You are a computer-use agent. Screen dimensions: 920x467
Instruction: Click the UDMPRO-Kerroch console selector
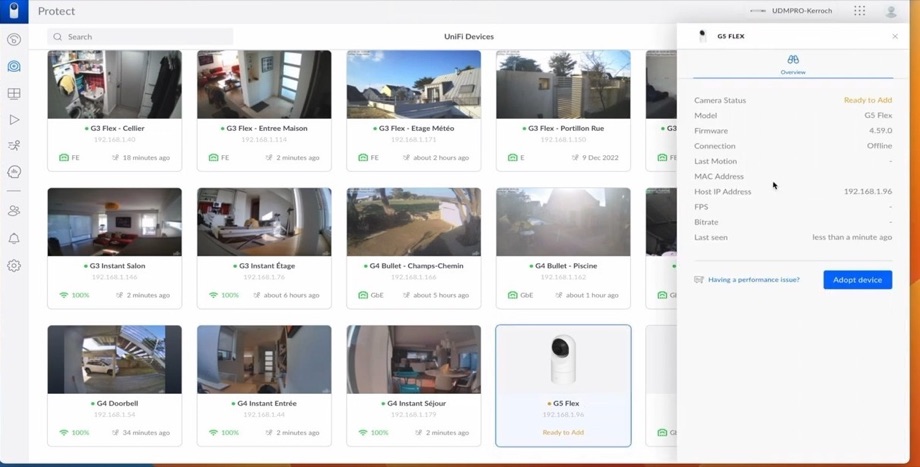coord(791,11)
